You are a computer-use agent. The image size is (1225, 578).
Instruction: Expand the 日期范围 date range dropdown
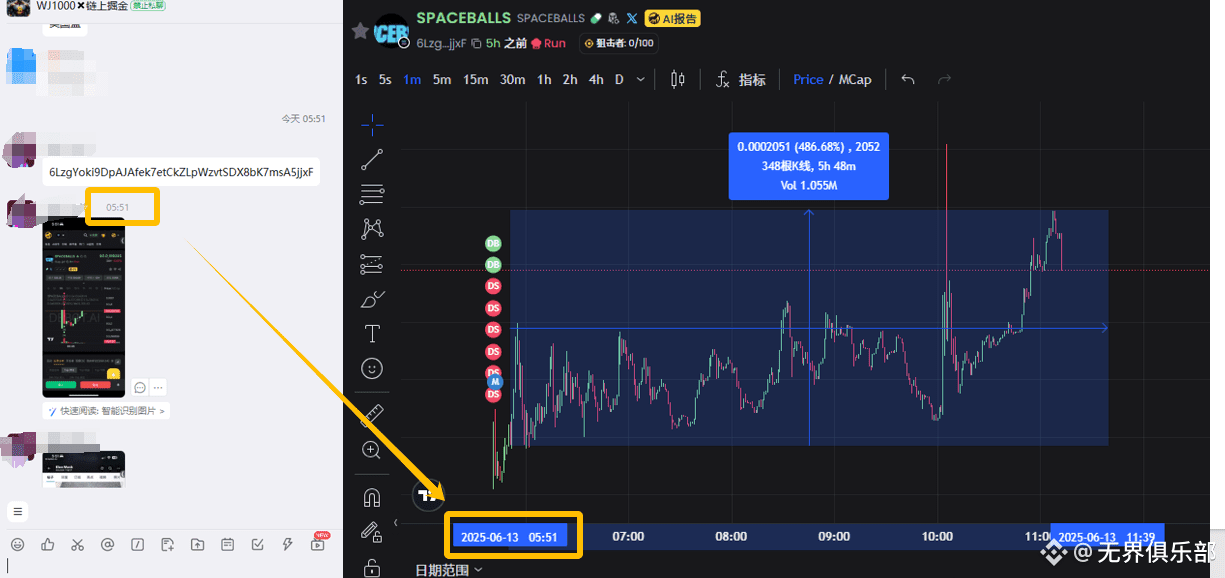[x=449, y=570]
